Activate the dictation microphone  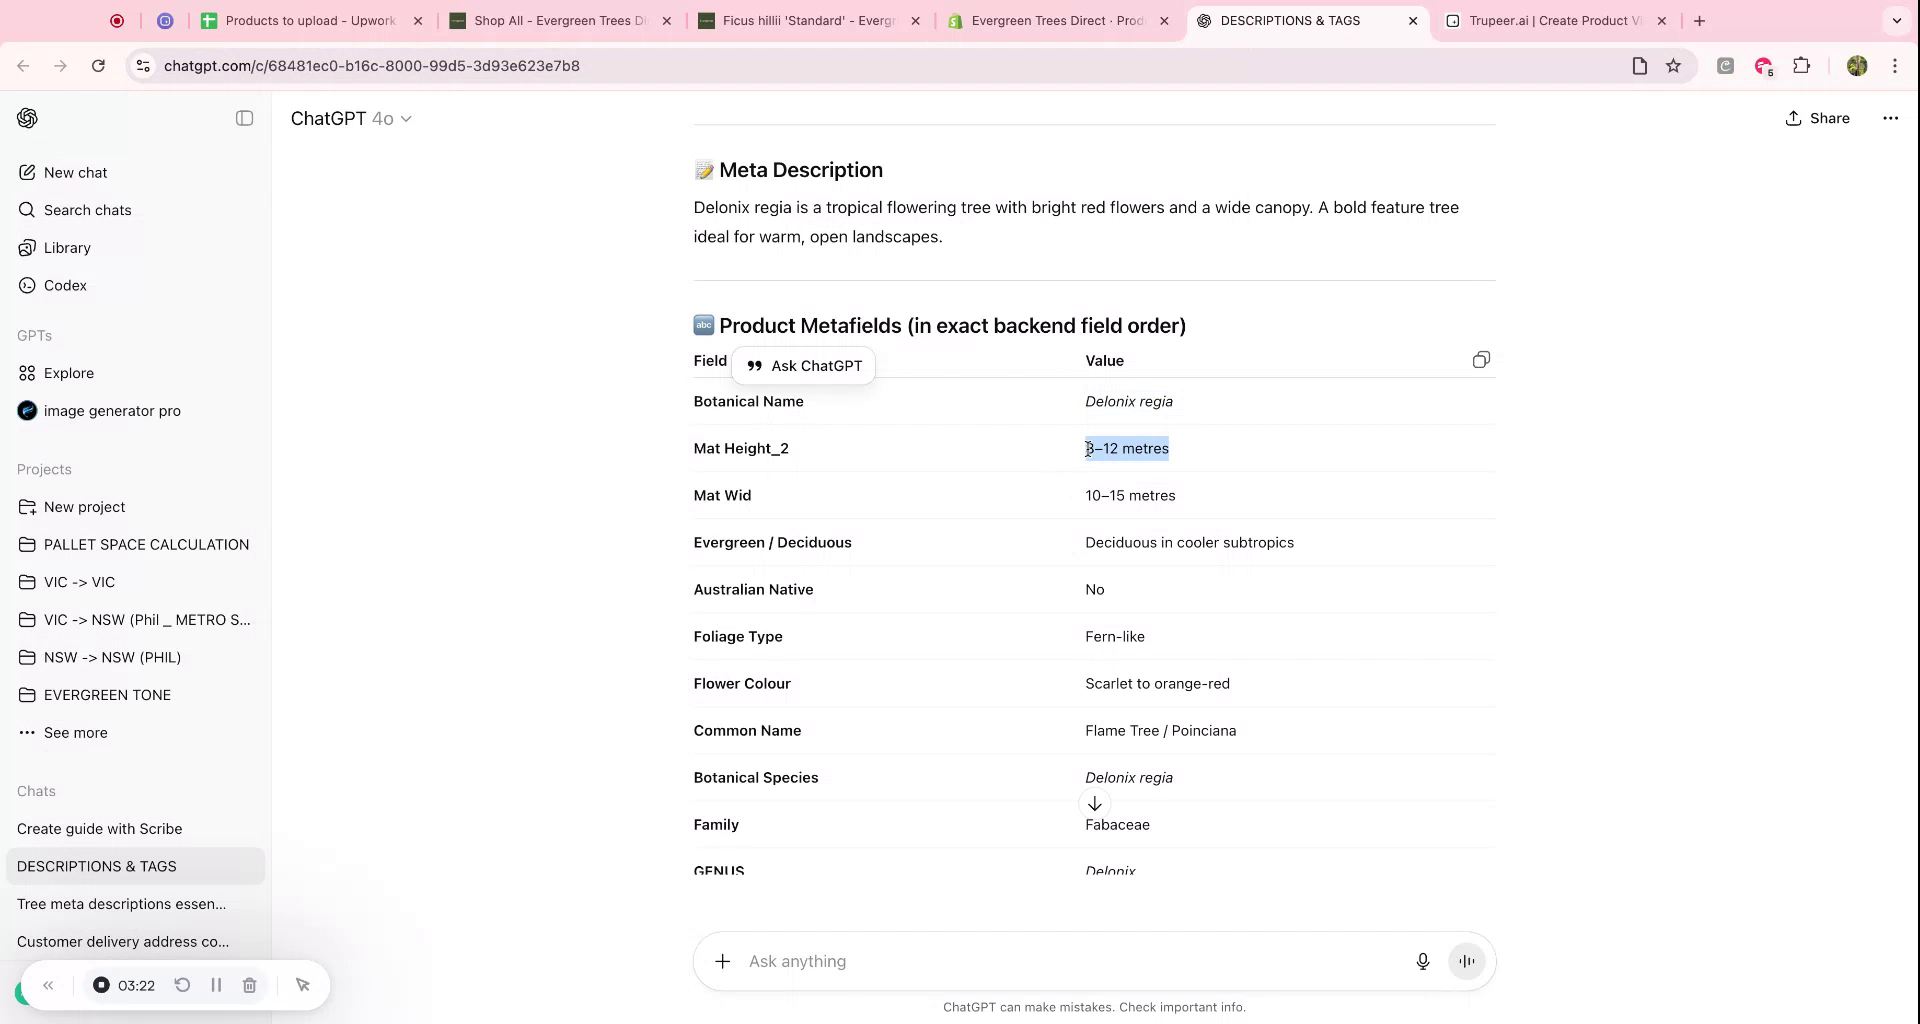coord(1422,961)
